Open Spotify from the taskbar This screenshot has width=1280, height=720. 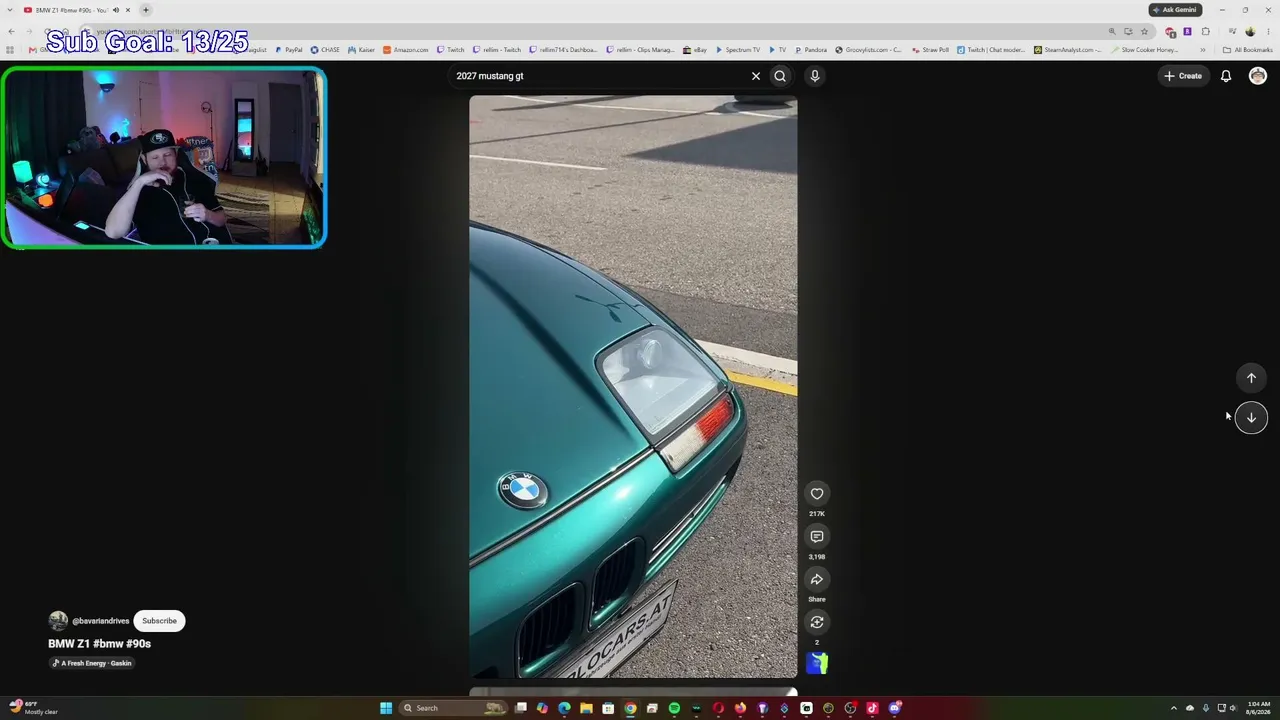point(674,708)
